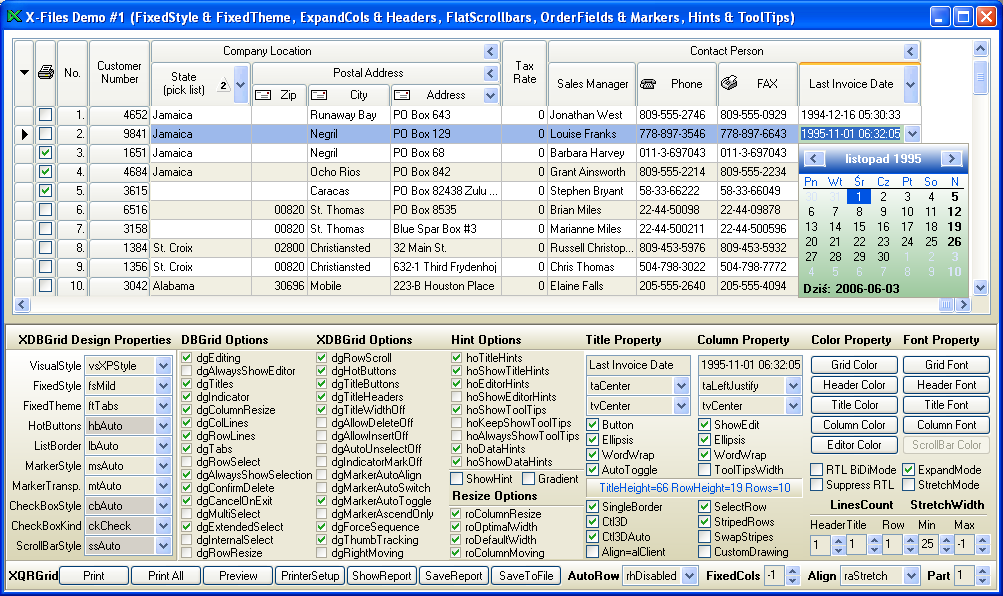Expand the Last Invoice Date header dropdown

tap(909, 84)
